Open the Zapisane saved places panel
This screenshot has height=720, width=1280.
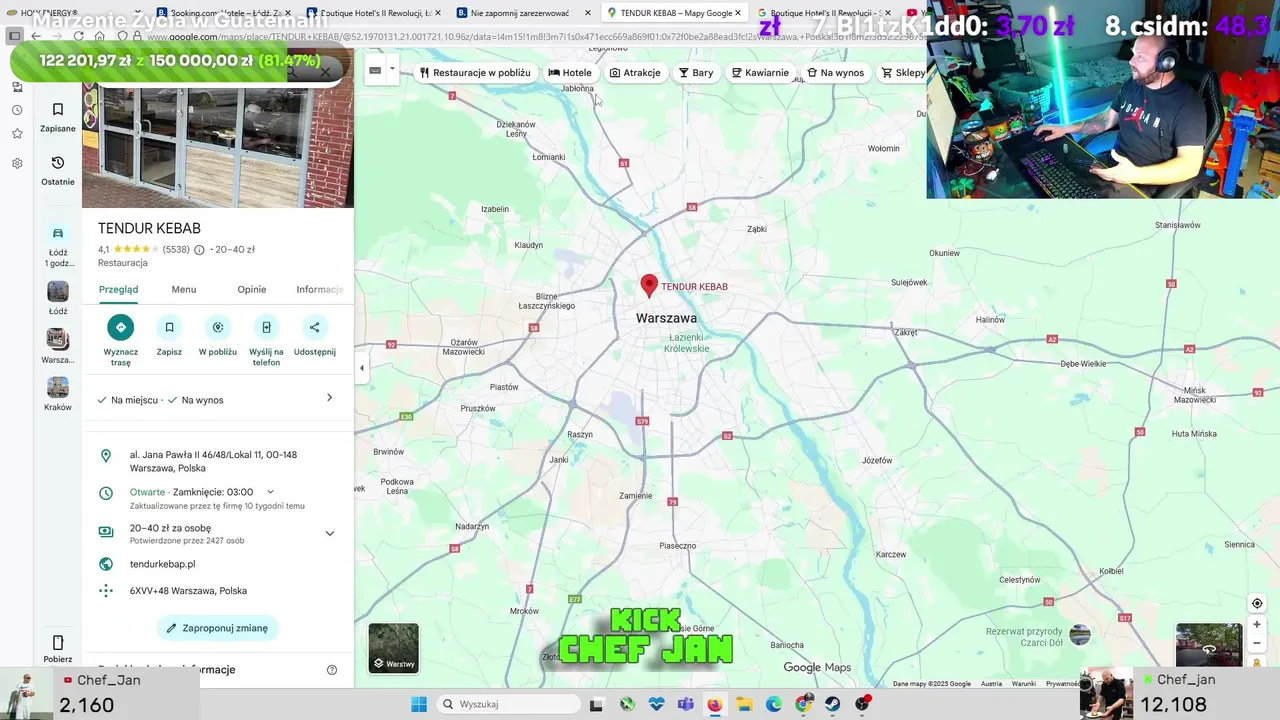click(58, 117)
